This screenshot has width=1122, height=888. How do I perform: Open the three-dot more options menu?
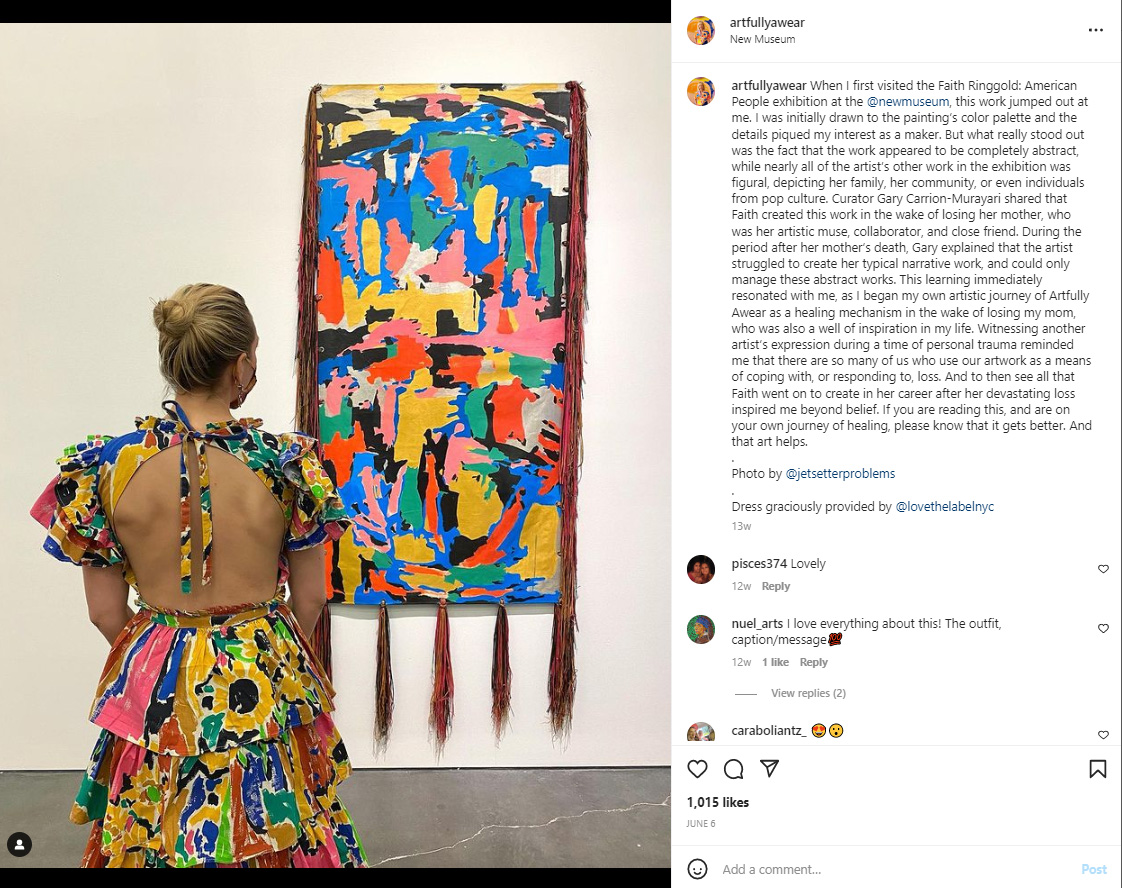pos(1096,30)
